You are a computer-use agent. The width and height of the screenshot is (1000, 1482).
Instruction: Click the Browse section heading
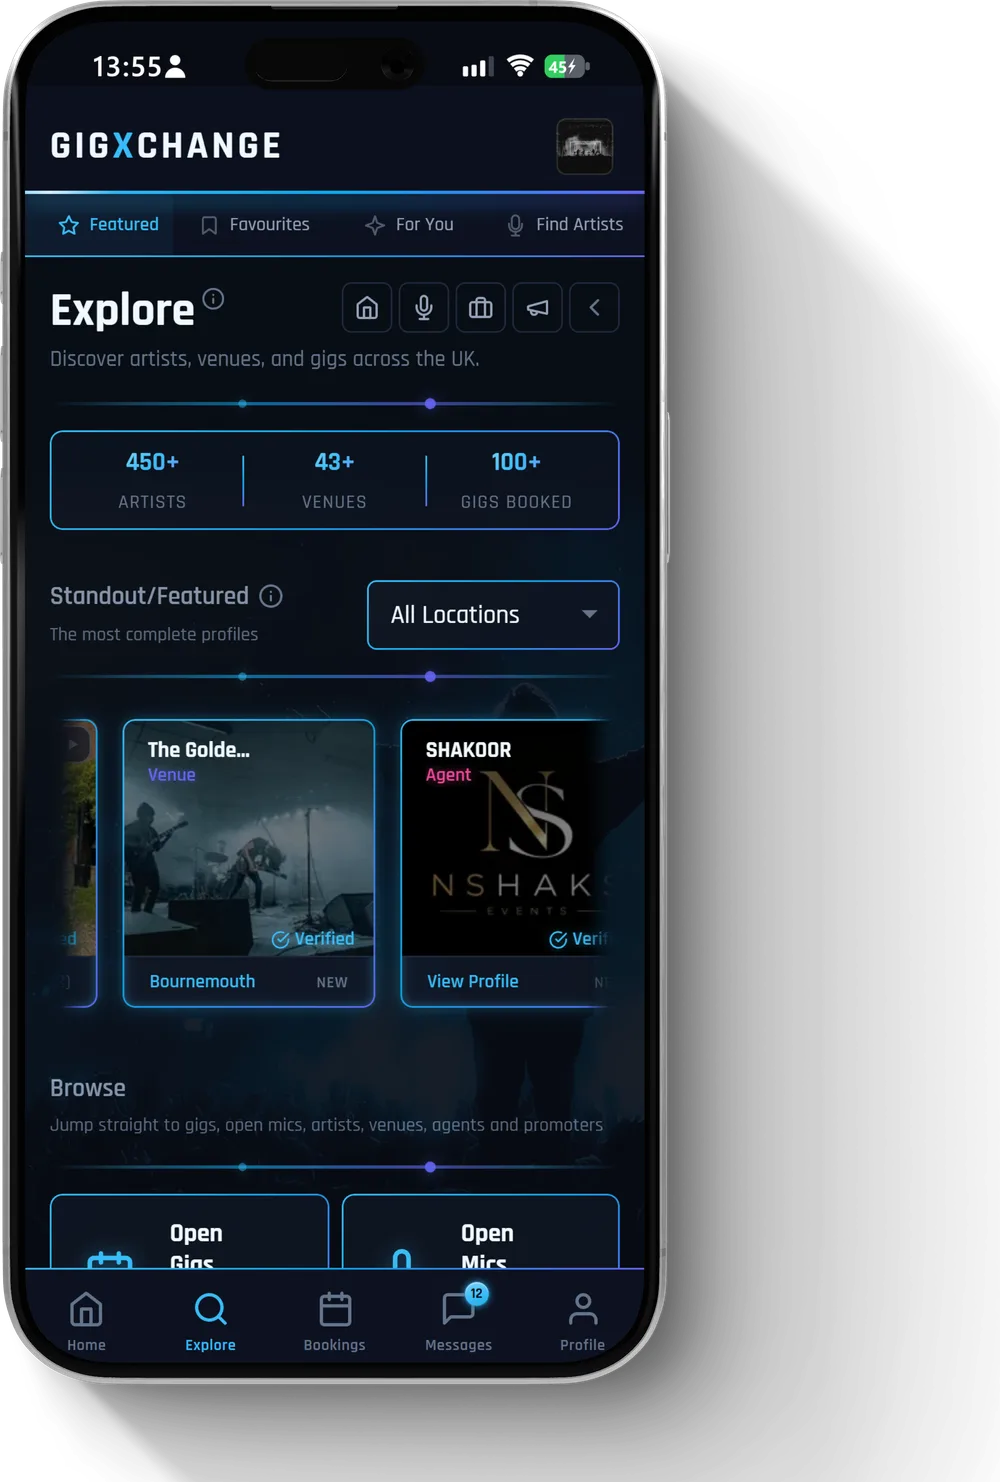[x=88, y=1088]
